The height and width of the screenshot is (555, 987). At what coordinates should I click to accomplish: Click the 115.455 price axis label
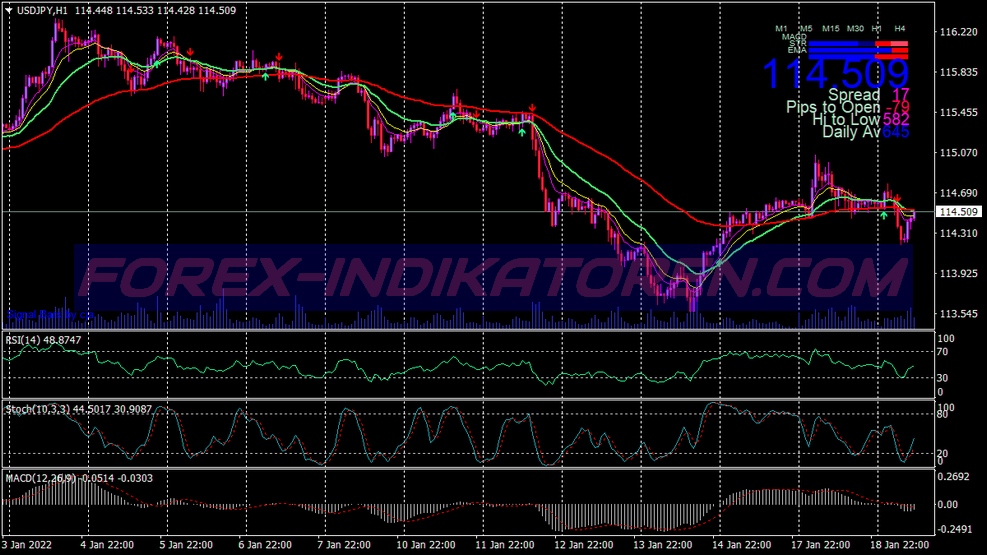point(958,113)
